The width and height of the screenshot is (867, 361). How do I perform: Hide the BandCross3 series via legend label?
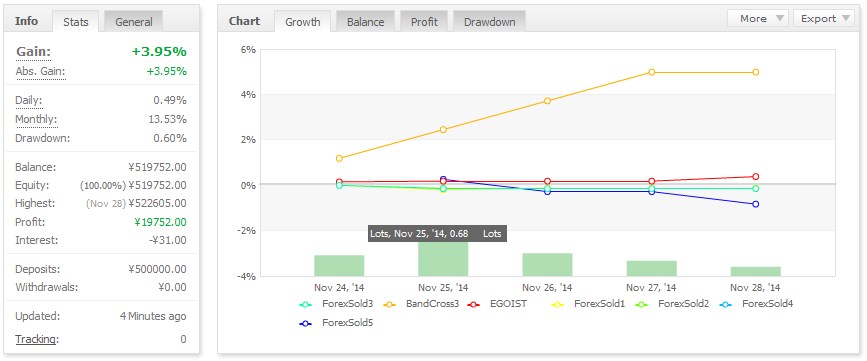pos(432,304)
